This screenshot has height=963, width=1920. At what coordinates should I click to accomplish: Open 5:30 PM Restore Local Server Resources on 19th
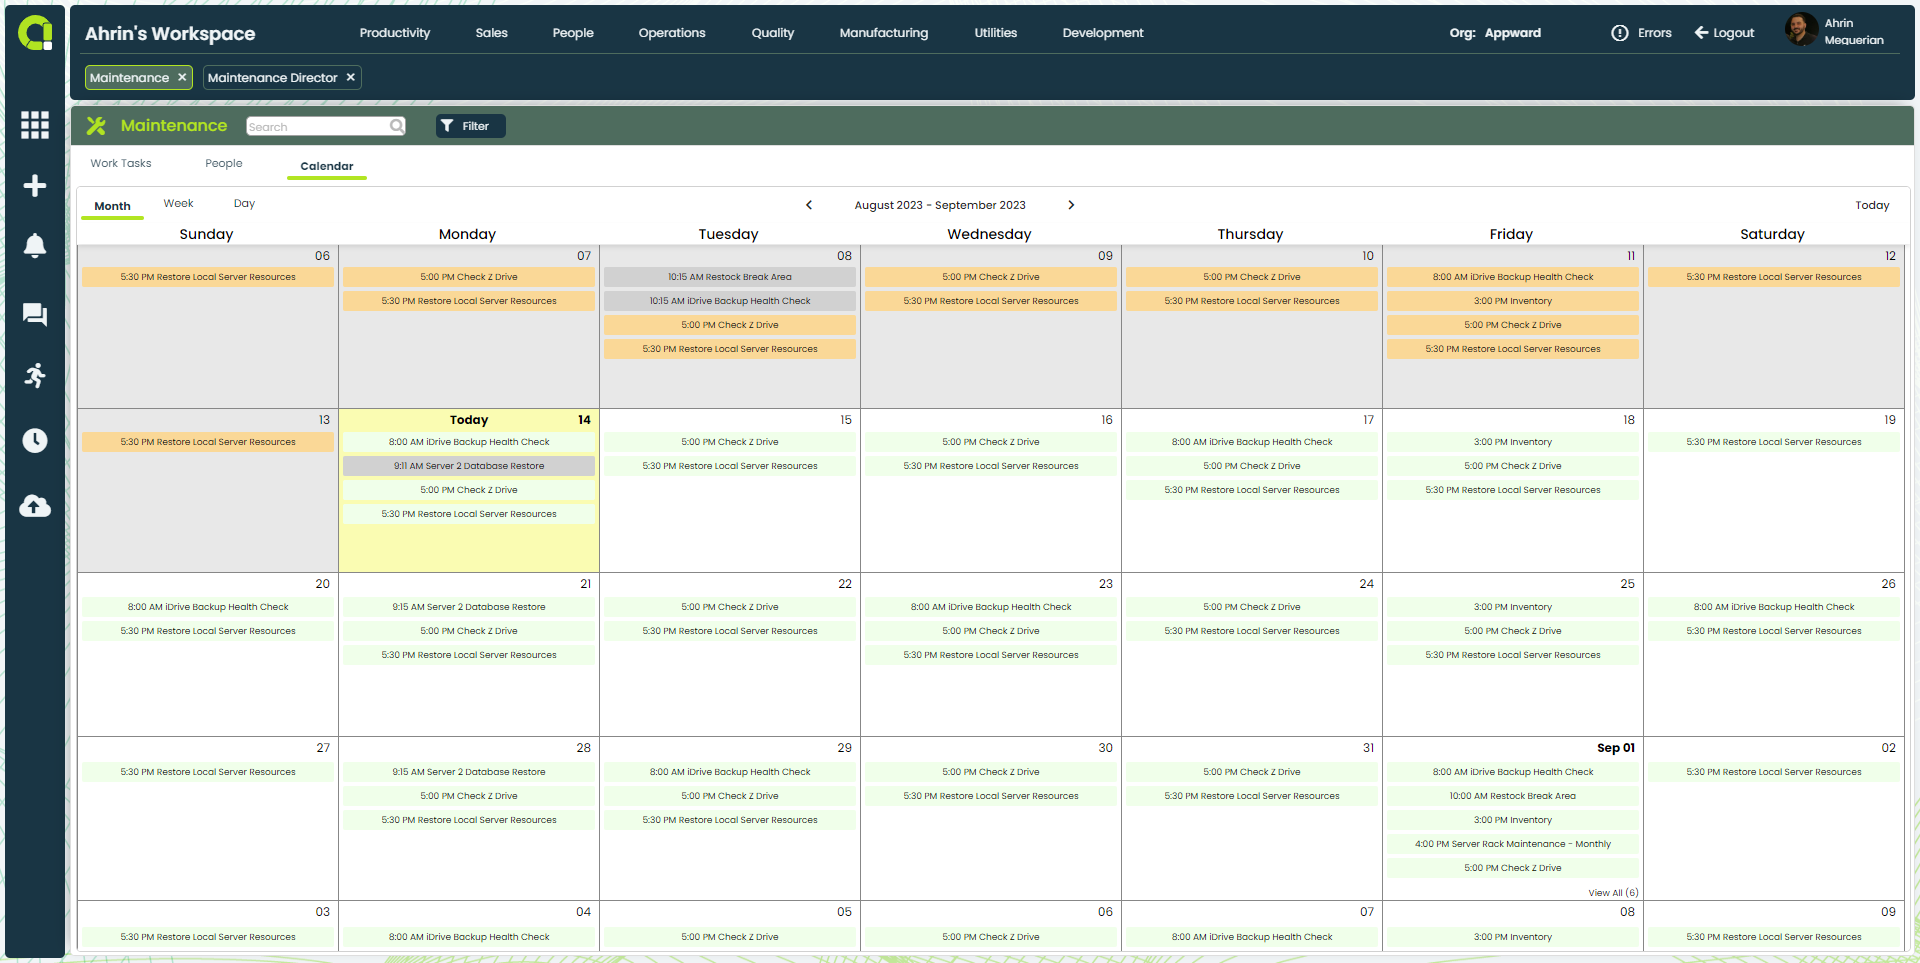pos(1774,442)
